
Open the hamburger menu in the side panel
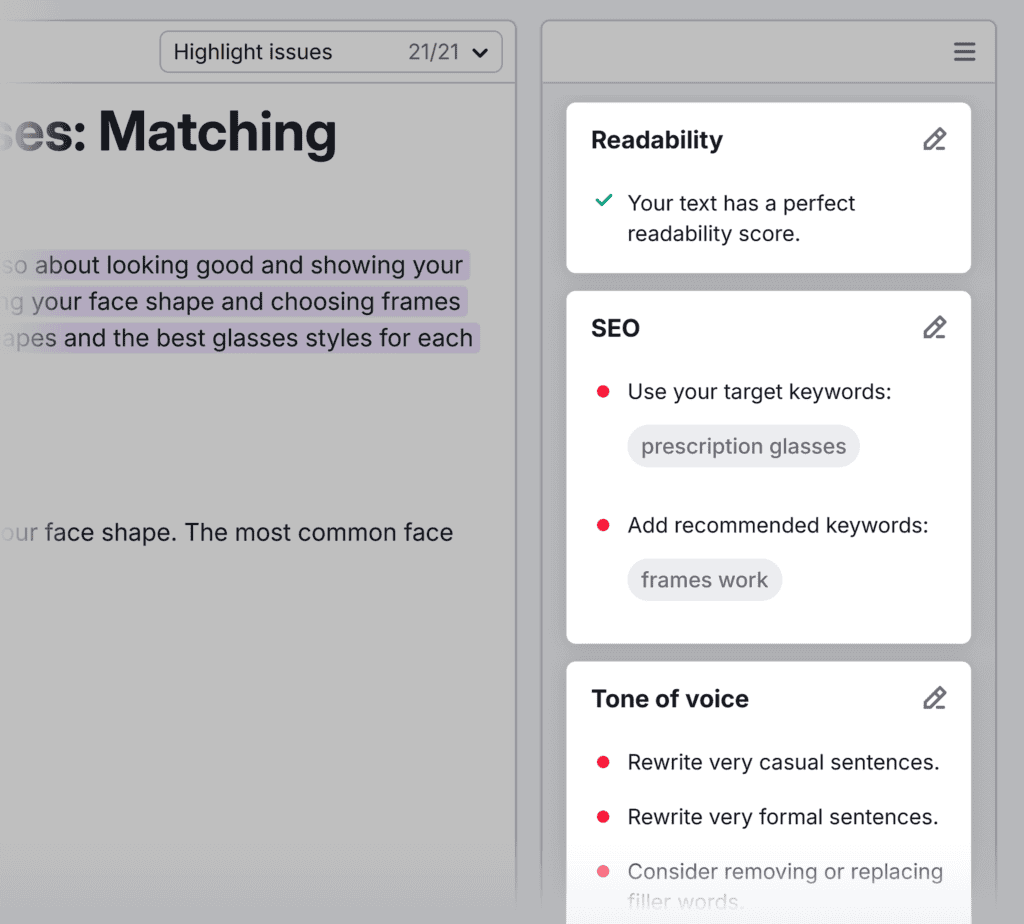tap(964, 52)
